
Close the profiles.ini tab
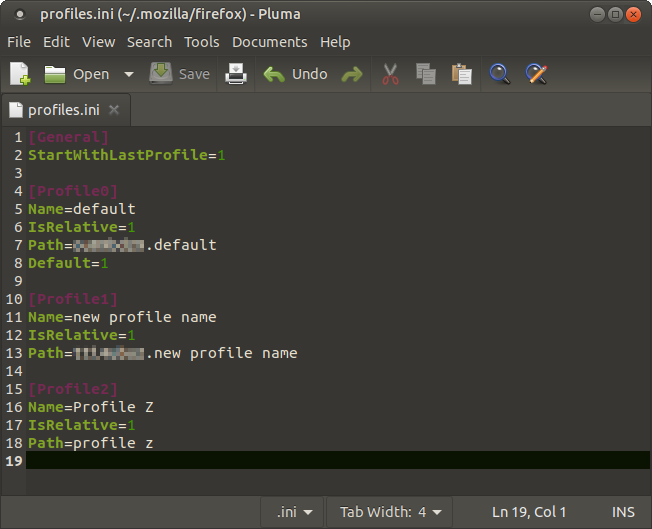pyautogui.click(x=114, y=110)
